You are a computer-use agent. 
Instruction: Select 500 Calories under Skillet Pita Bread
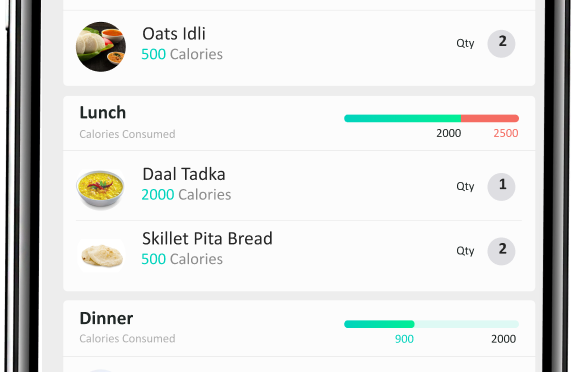pos(182,259)
